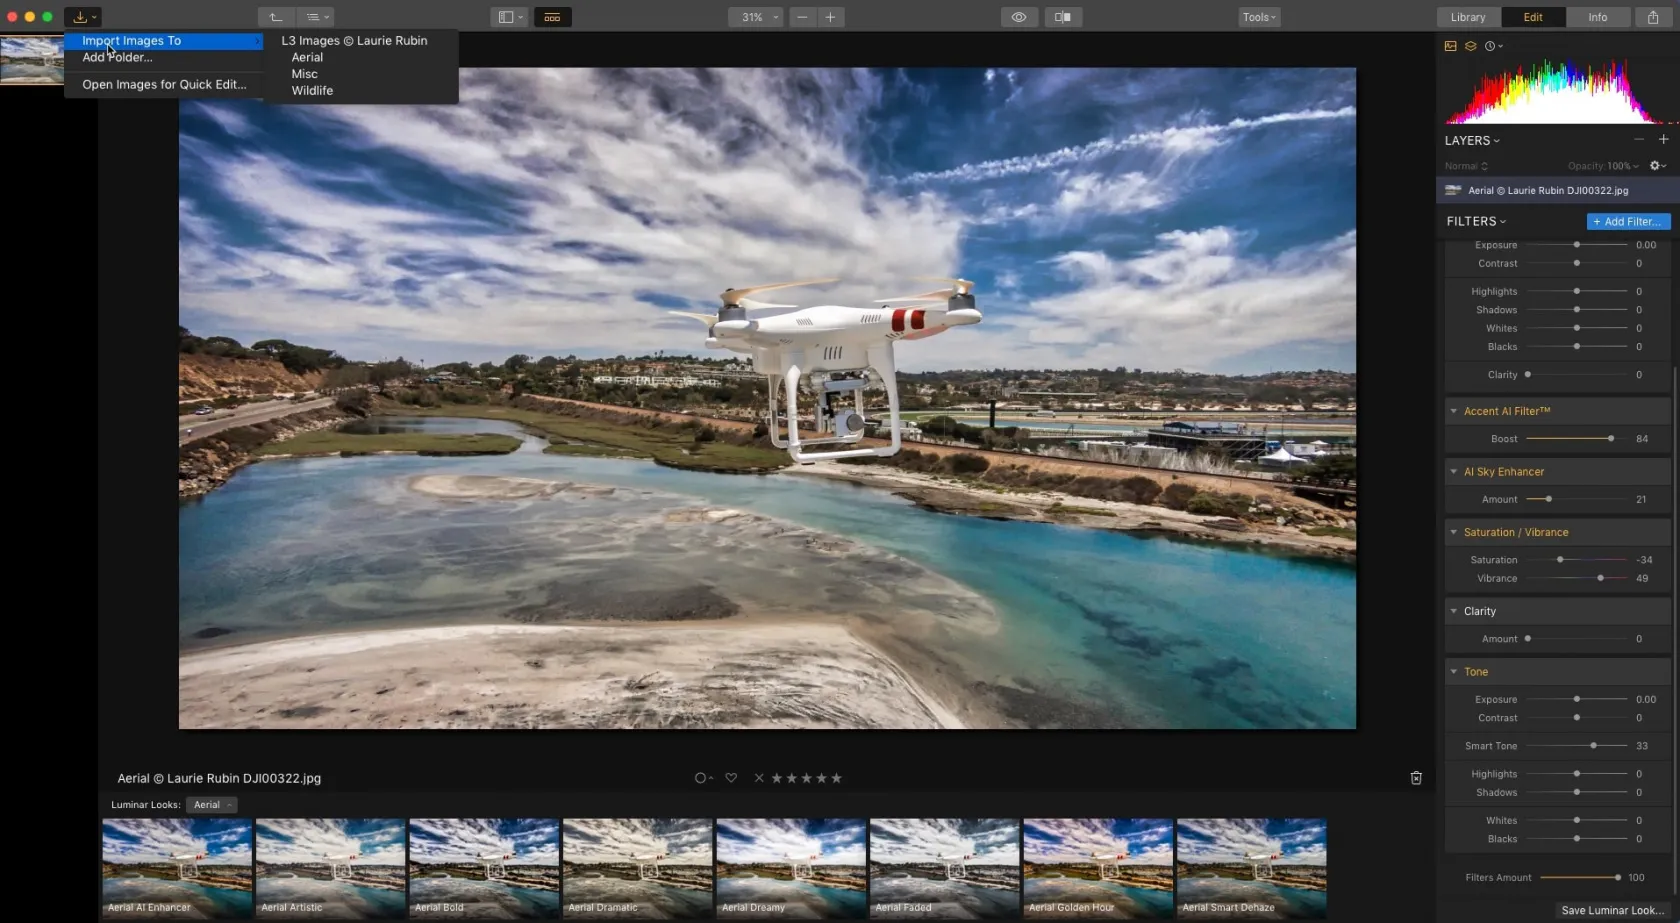The height and width of the screenshot is (923, 1680).
Task: Toggle the filmstrip panel button
Action: [x=552, y=17]
